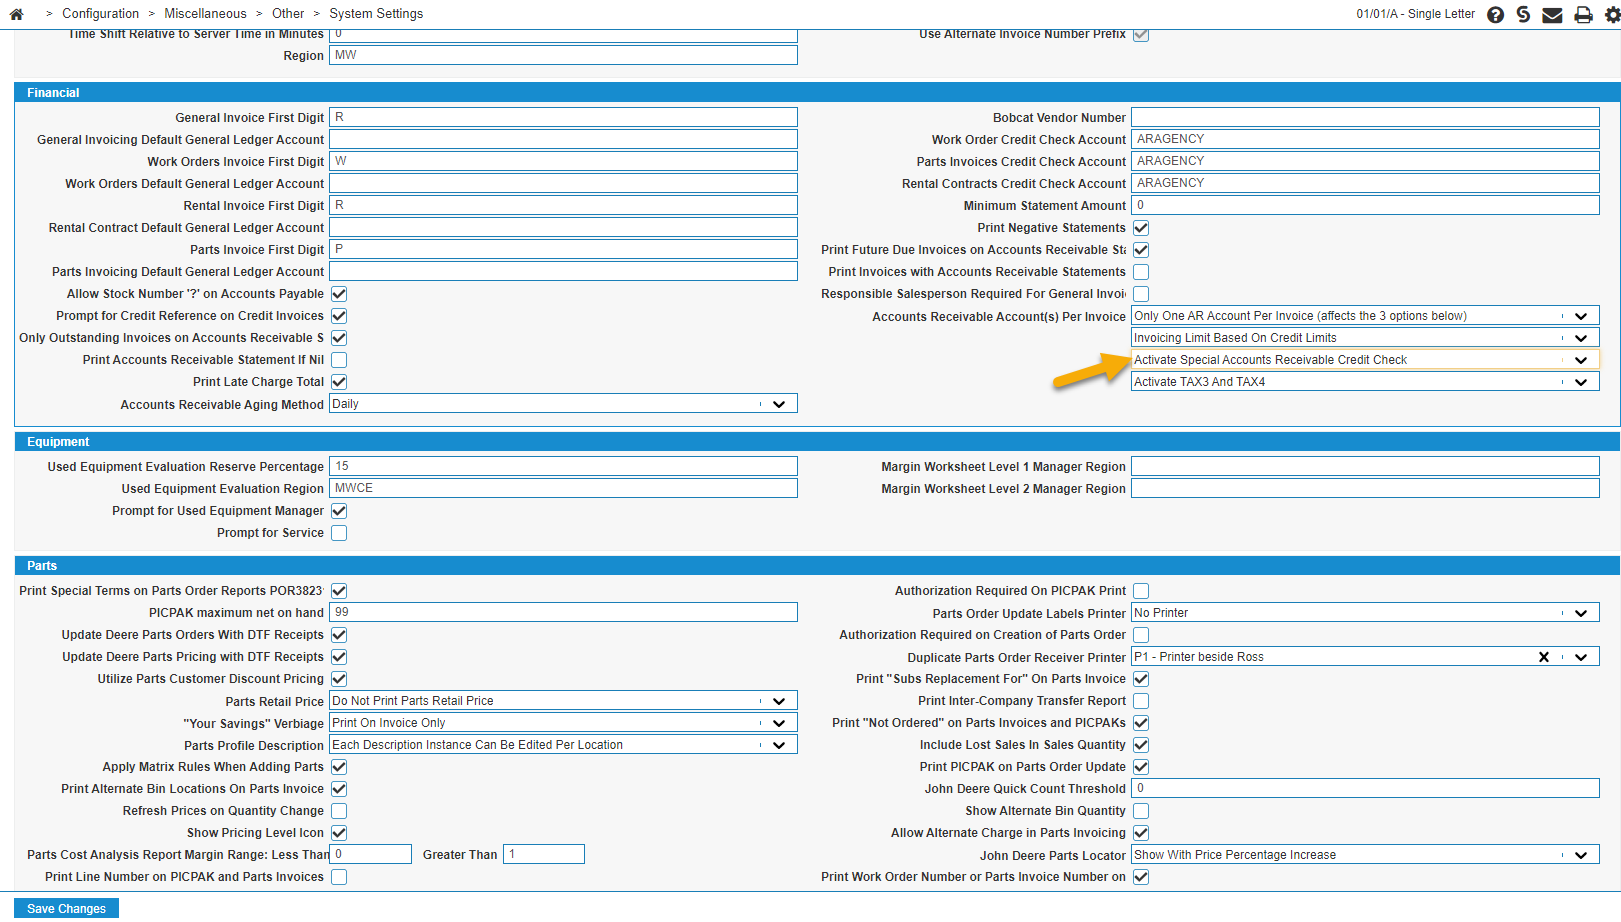Click Used Equipment Evaluation Region field
Image resolution: width=1621 pixels, height=922 pixels.
tap(563, 488)
